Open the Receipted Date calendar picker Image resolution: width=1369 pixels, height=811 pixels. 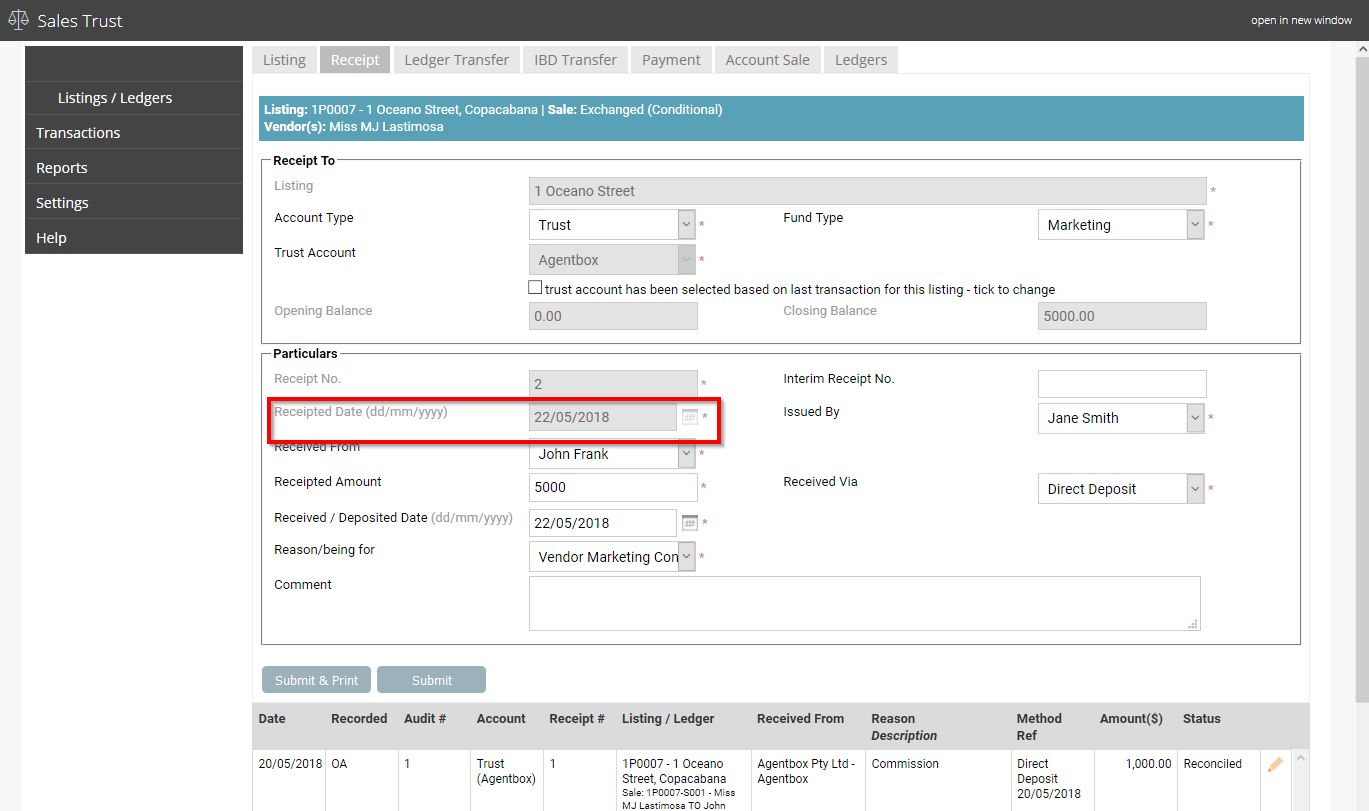pyautogui.click(x=689, y=417)
